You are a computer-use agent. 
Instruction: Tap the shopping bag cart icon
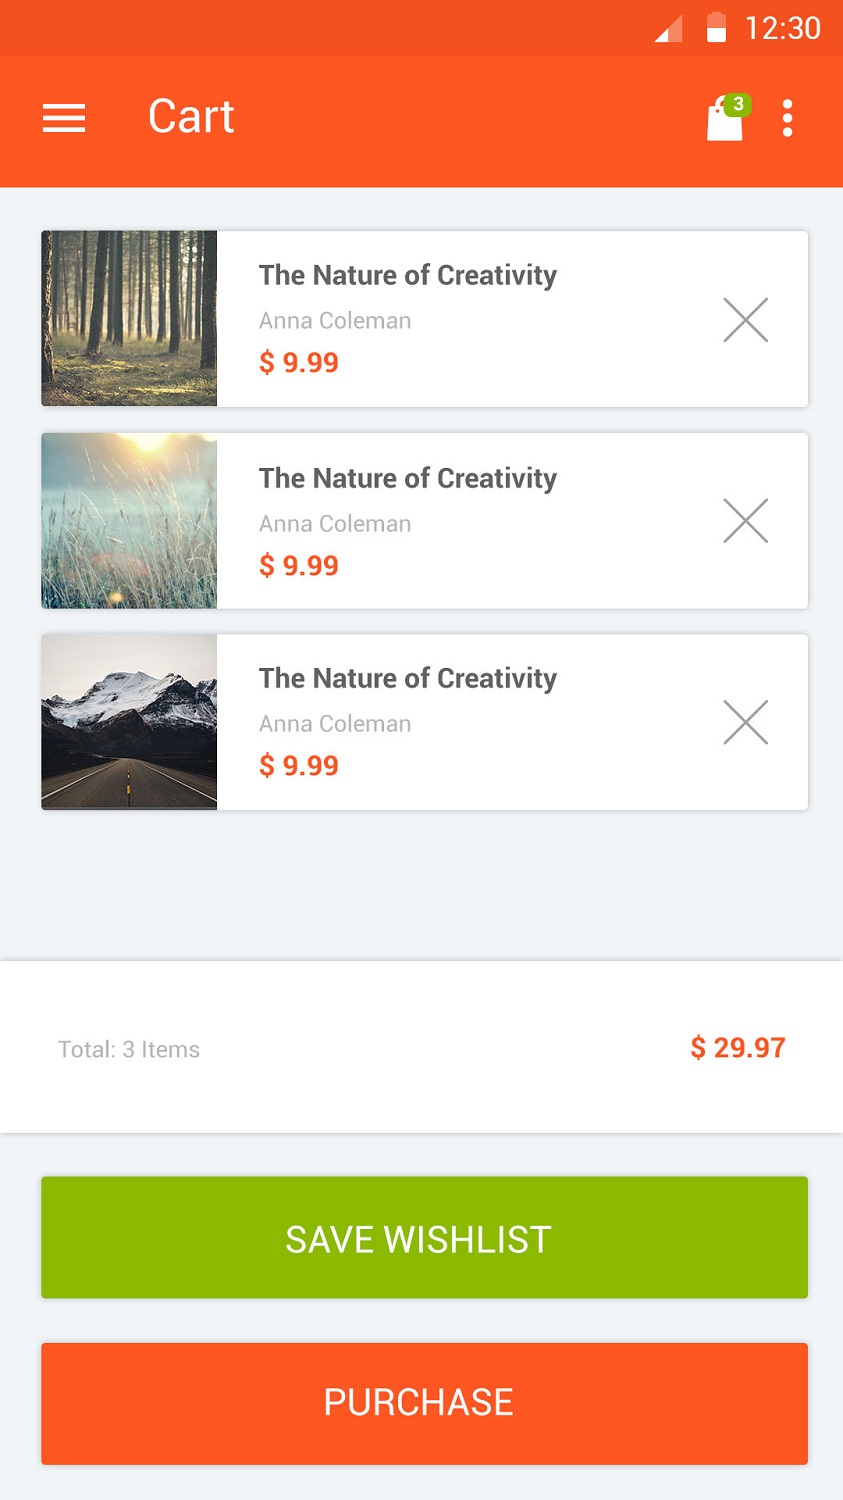point(726,119)
